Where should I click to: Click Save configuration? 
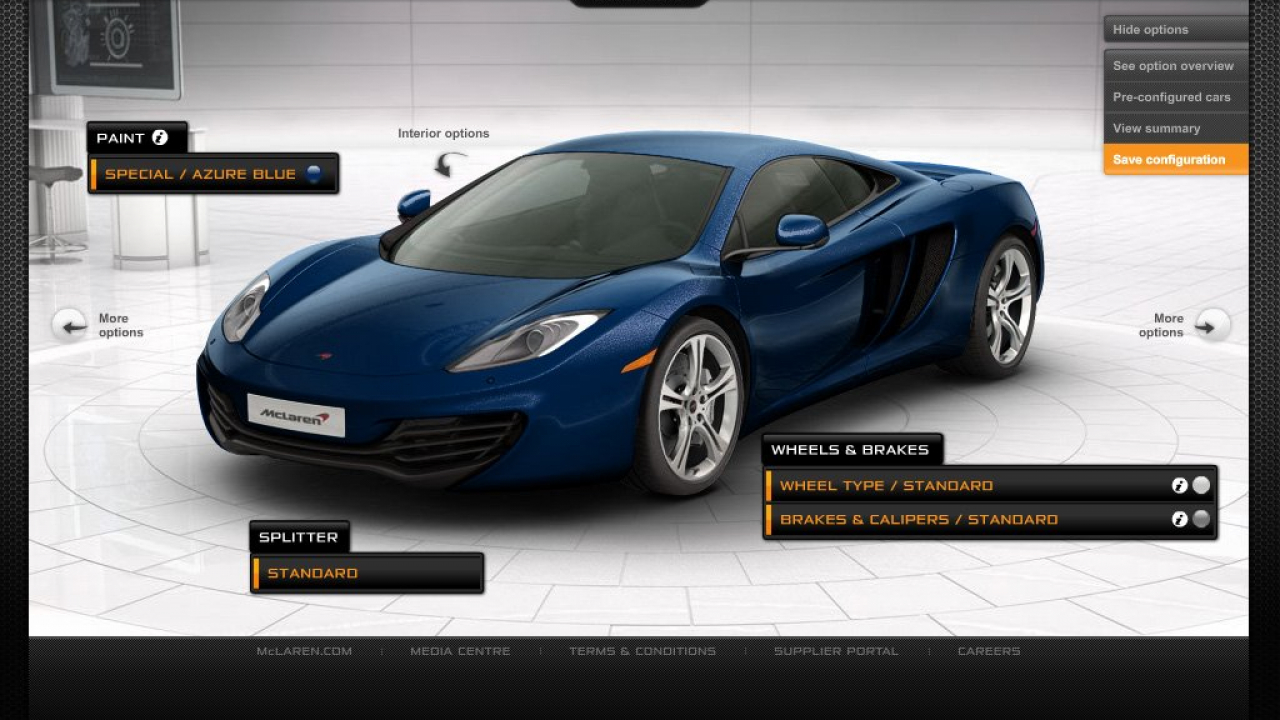tap(1176, 159)
